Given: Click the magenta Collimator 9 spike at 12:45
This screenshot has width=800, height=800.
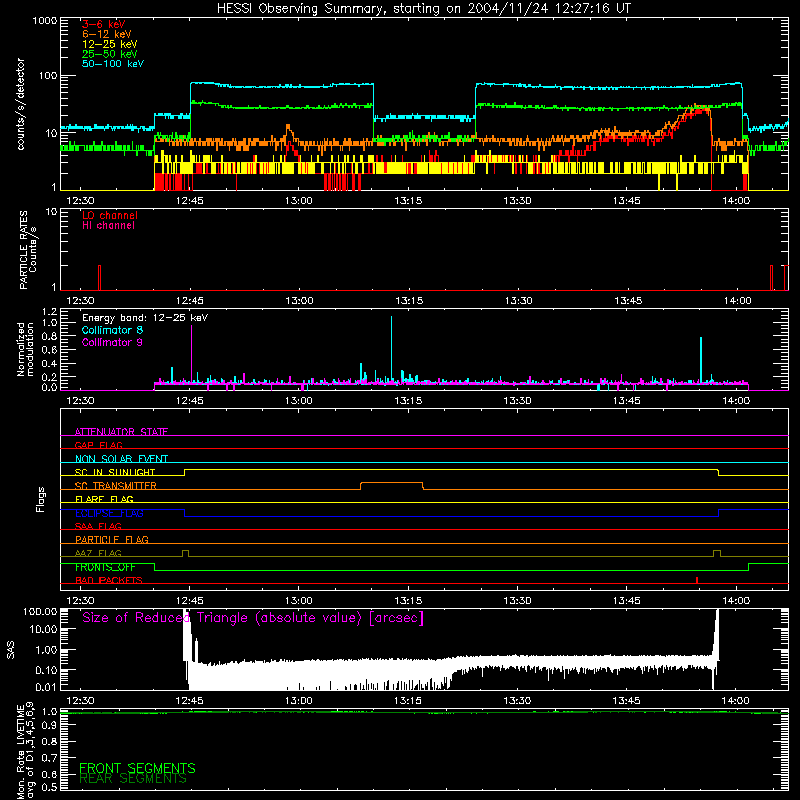Looking at the screenshot, I should [191, 354].
